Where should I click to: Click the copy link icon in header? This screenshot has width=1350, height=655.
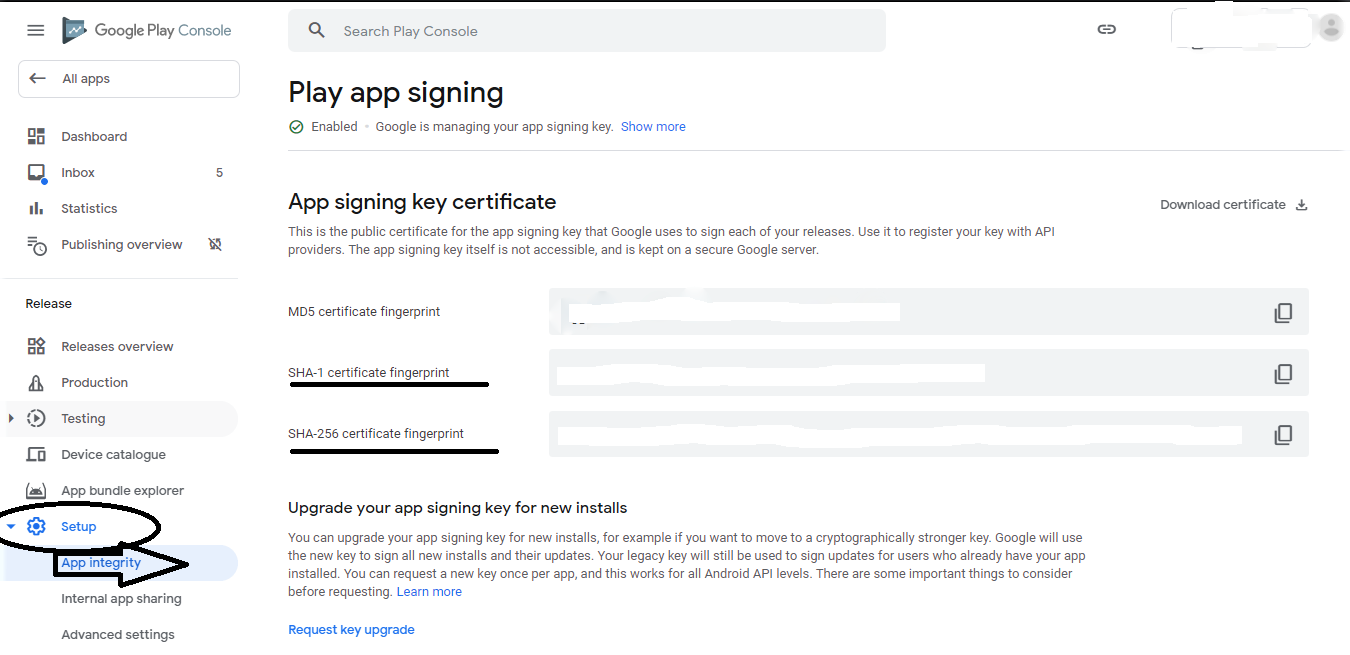[x=1106, y=30]
